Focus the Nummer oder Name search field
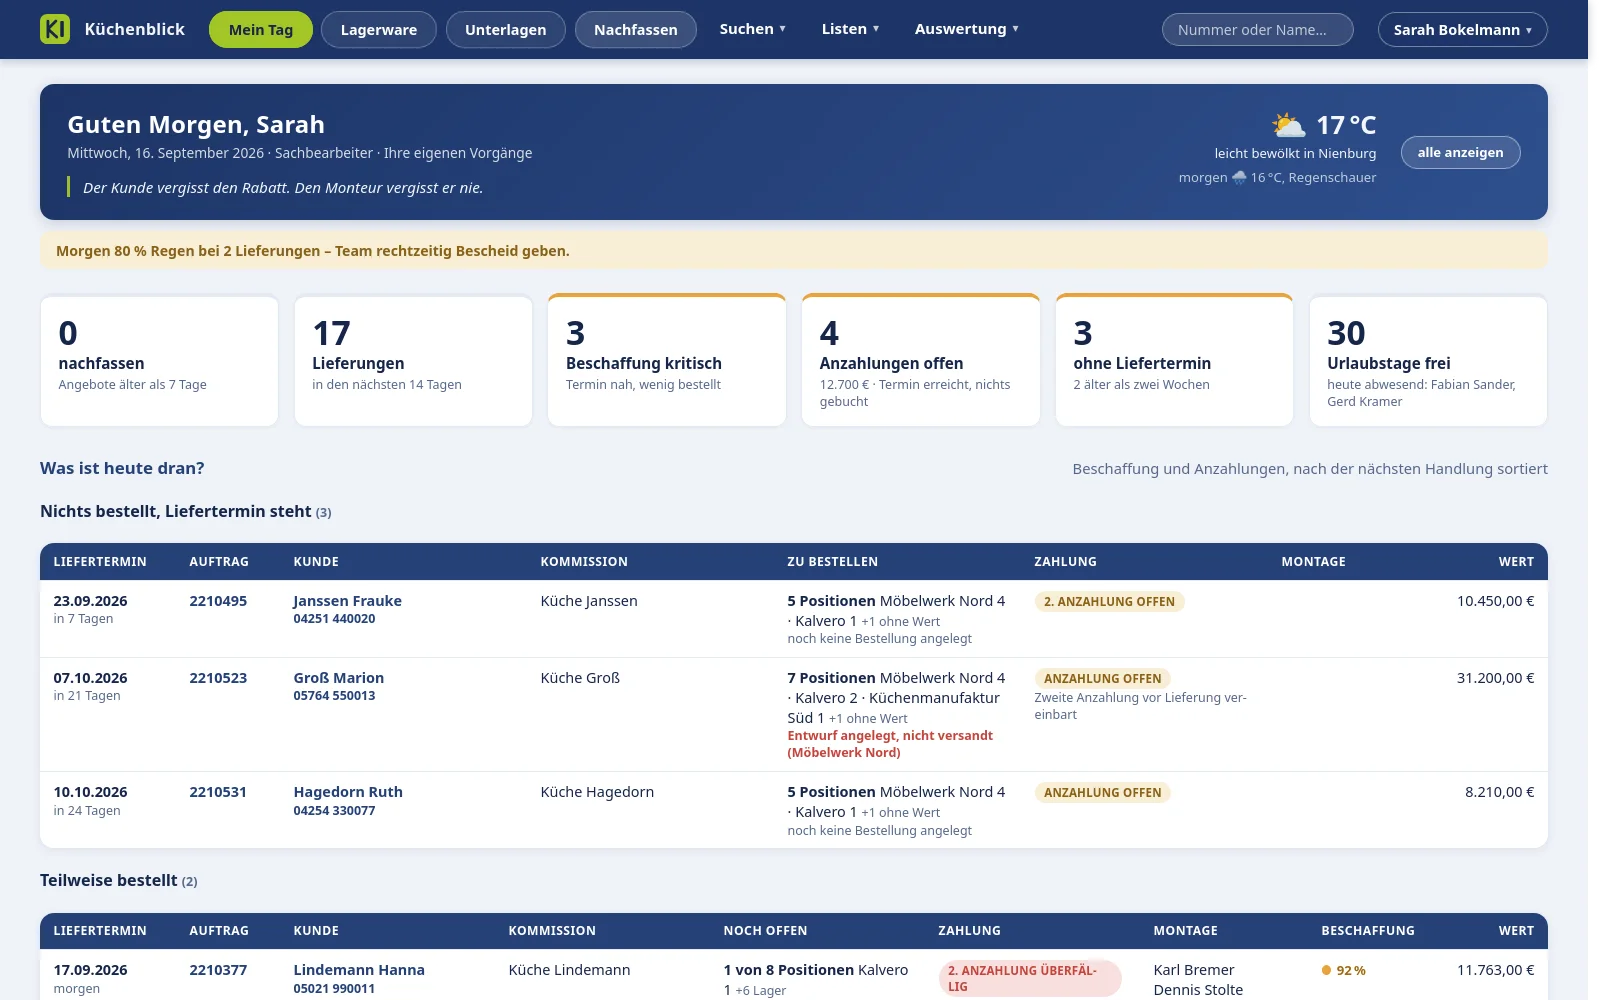Image resolution: width=1600 pixels, height=1000 pixels. click(1258, 30)
